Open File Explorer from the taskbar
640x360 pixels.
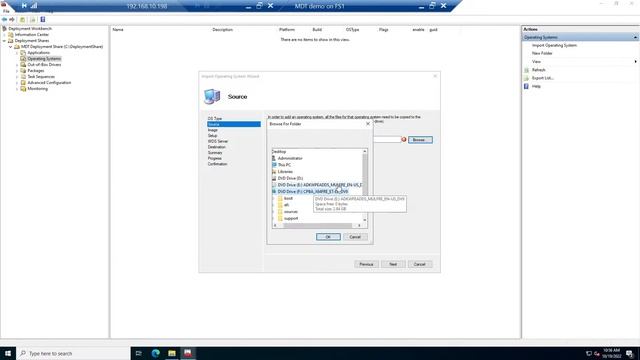(172, 353)
